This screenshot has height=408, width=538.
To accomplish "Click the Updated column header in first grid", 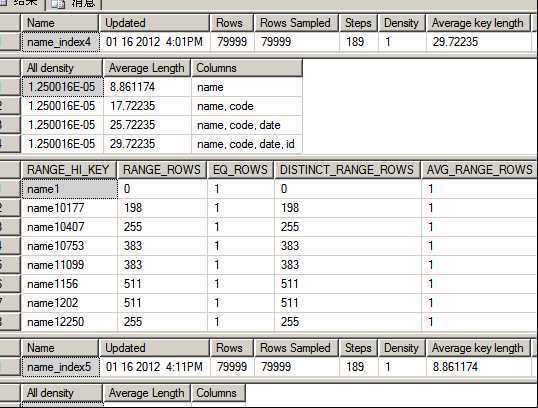I will coord(154,23).
